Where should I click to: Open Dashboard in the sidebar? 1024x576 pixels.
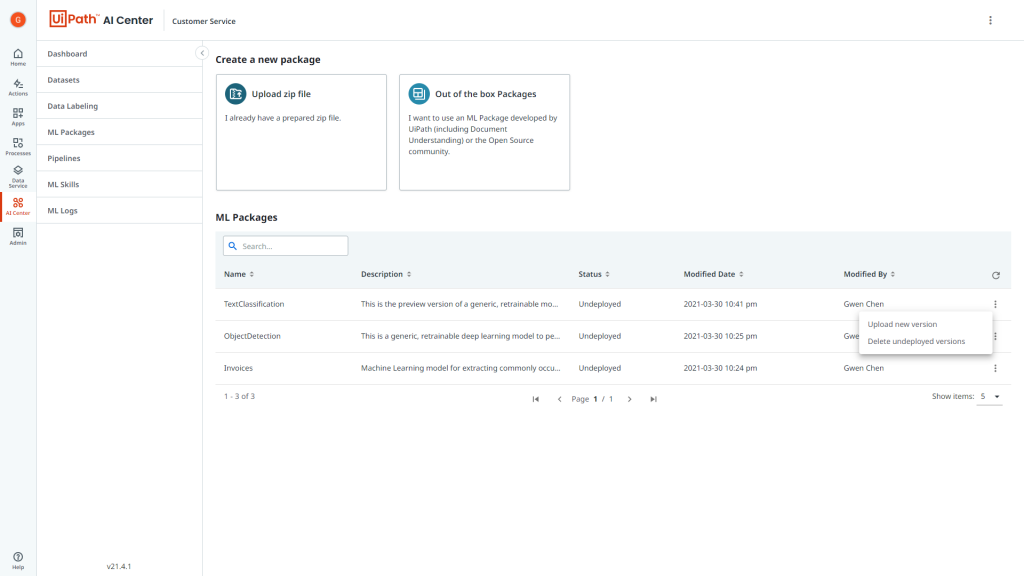click(x=120, y=54)
